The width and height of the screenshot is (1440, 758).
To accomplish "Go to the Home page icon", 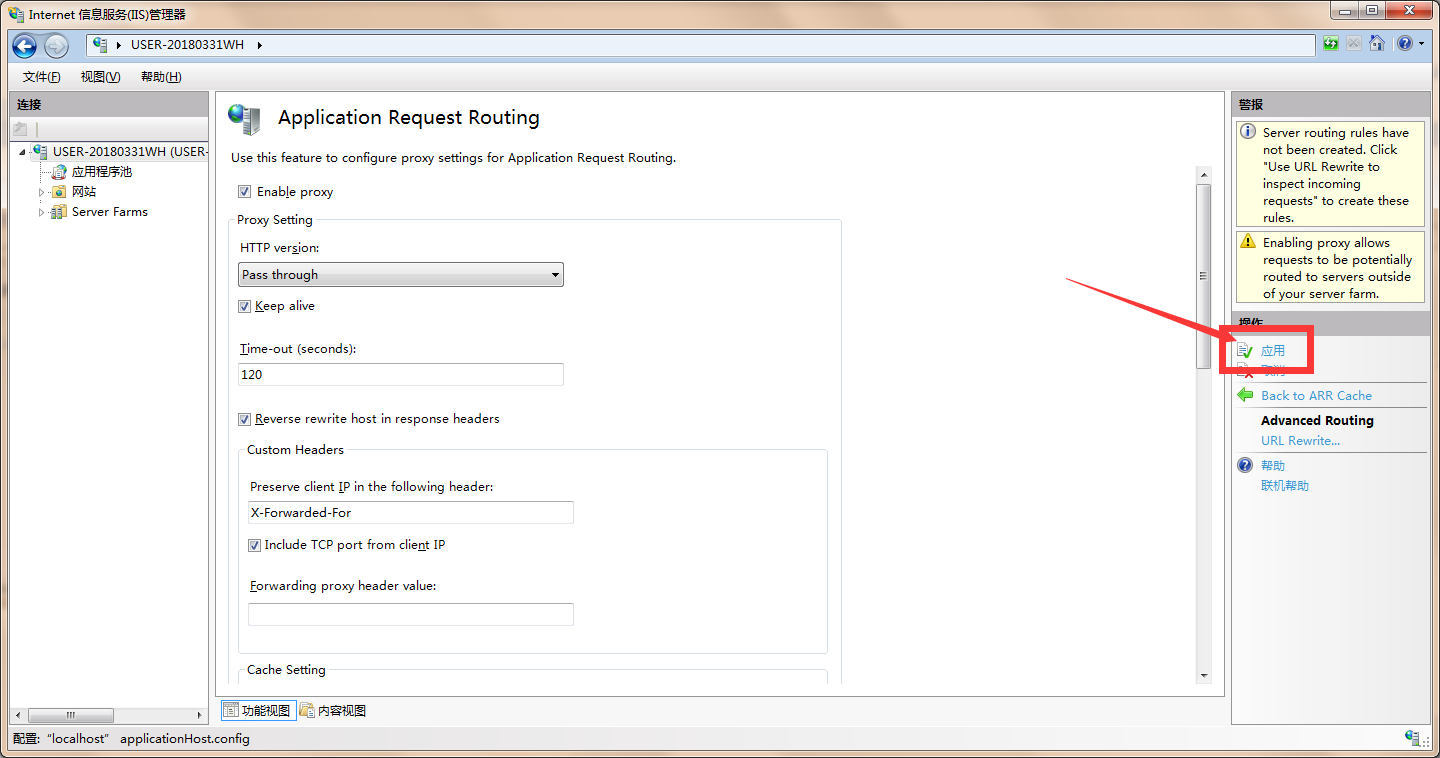I will [1377, 44].
